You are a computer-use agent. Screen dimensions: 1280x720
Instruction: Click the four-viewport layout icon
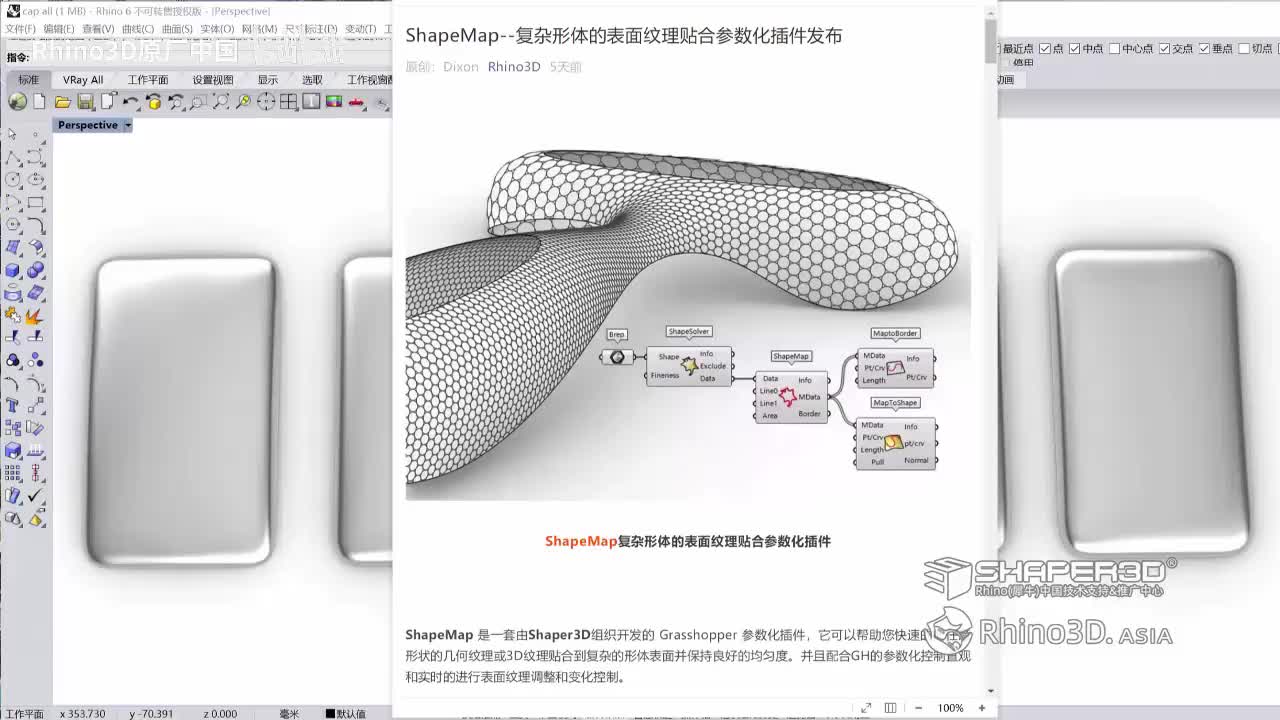[289, 101]
